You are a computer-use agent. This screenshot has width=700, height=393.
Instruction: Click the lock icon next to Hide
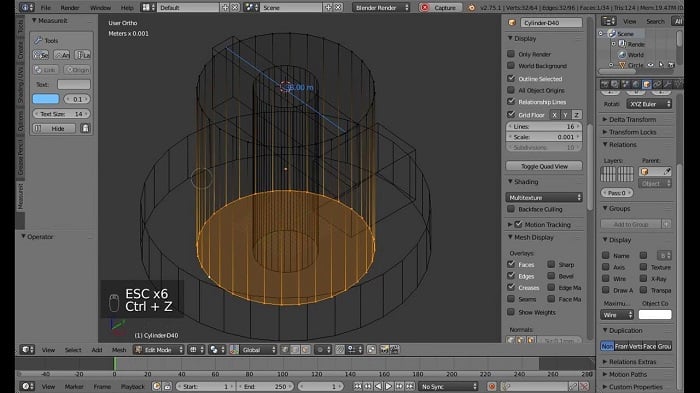click(x=85, y=128)
